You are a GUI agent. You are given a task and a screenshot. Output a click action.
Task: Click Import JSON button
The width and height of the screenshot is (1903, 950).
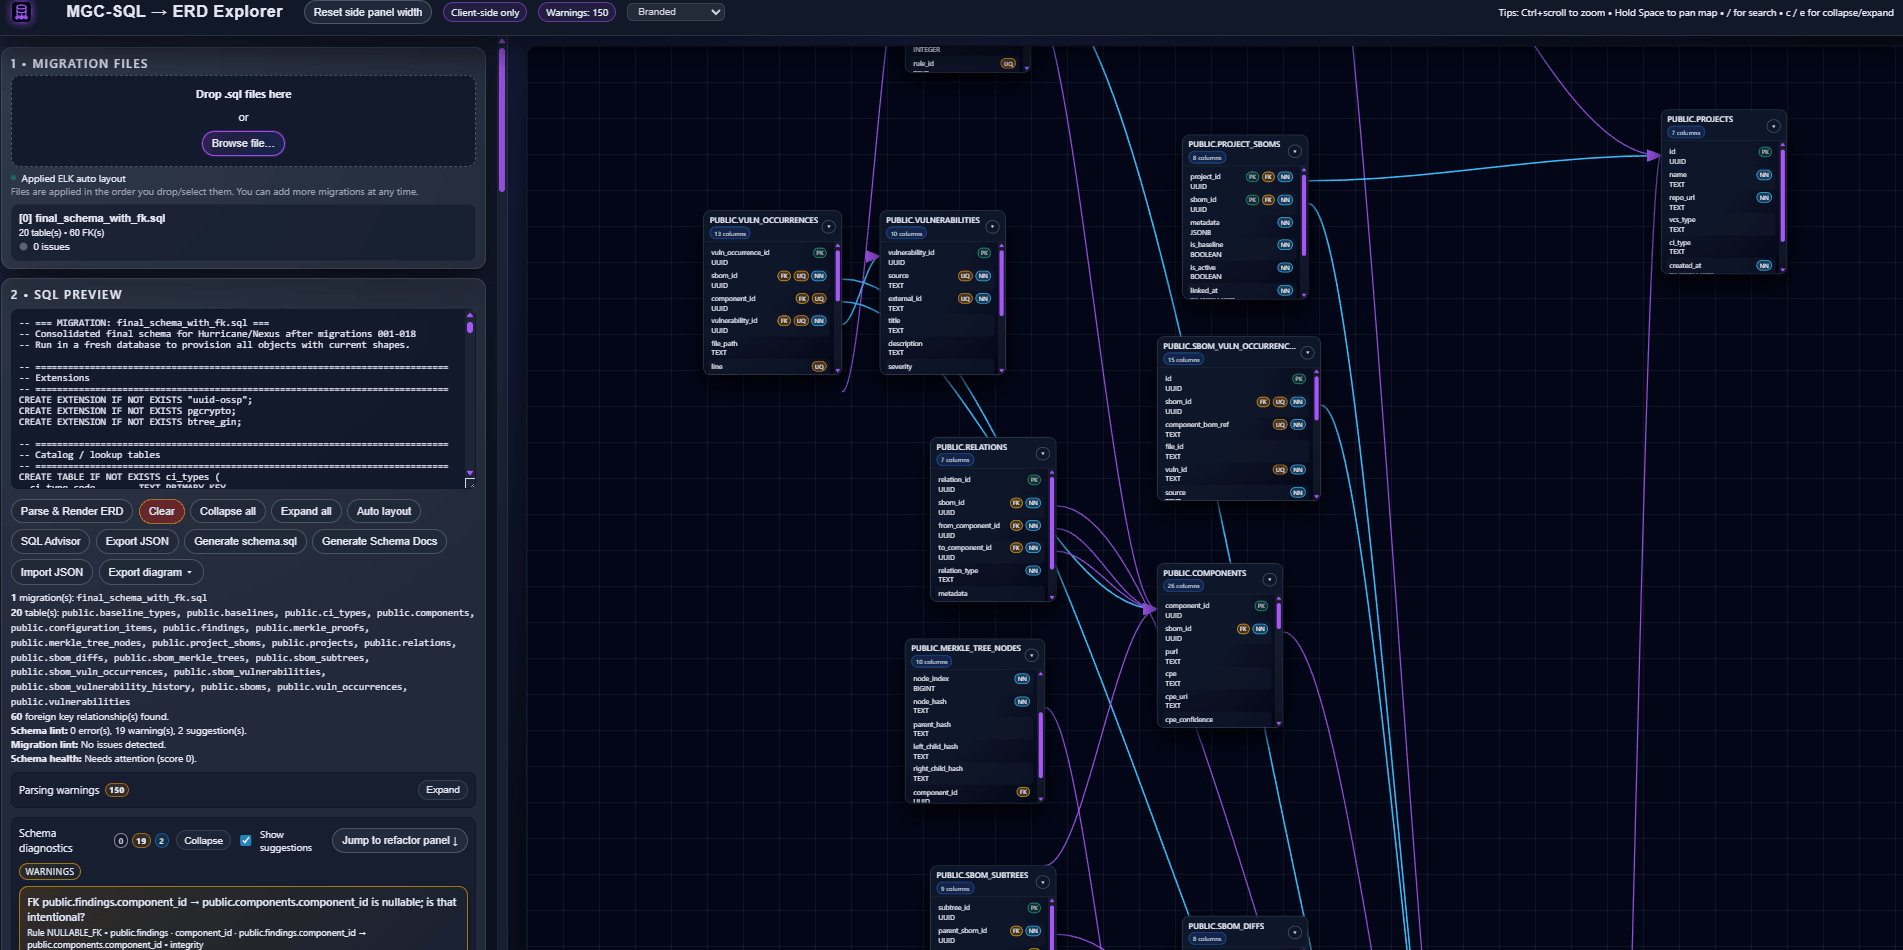(52, 572)
